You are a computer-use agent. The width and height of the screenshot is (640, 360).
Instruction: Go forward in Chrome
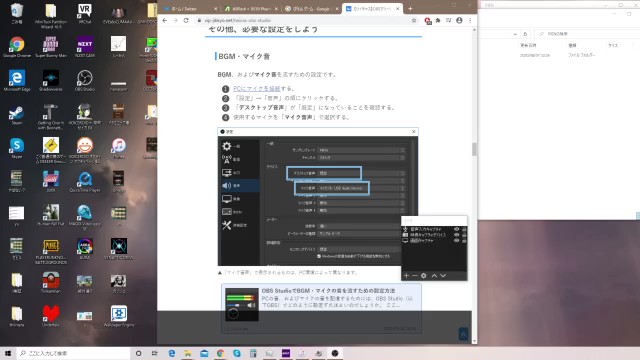(x=175, y=20)
